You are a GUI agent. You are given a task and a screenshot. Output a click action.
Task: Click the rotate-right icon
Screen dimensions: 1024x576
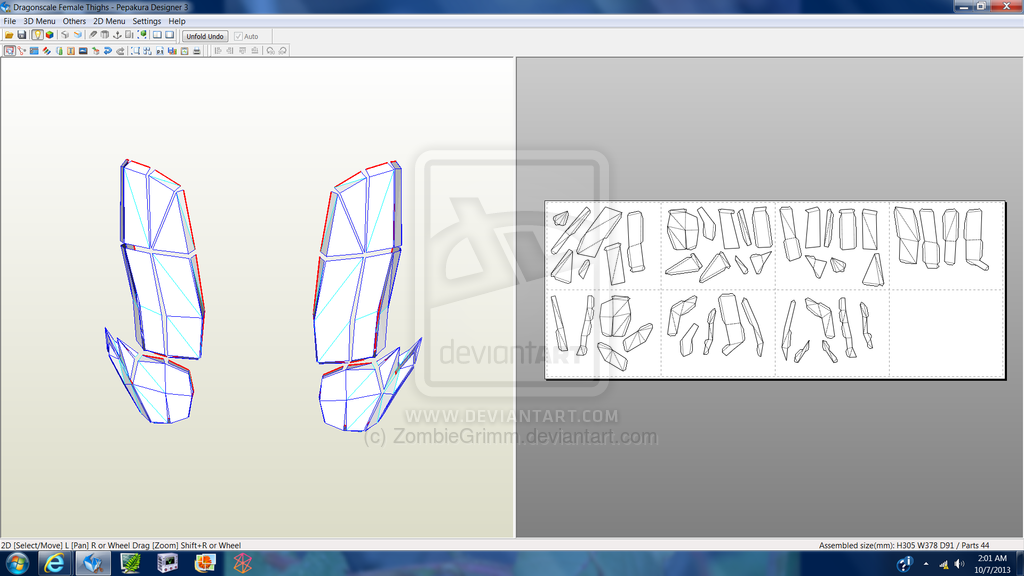(283, 50)
